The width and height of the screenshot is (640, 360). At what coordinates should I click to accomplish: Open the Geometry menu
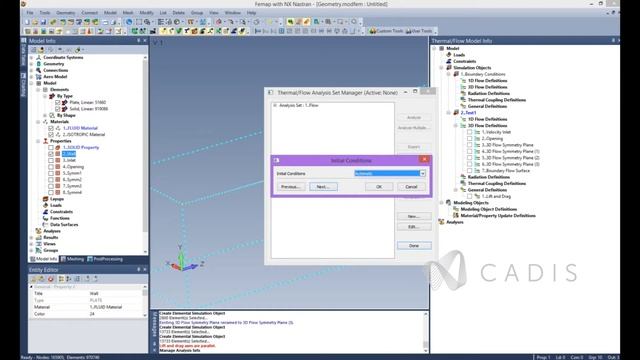tap(65, 13)
